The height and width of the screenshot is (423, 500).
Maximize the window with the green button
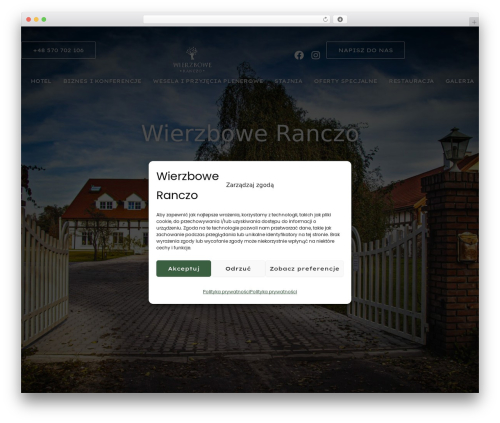[x=44, y=19]
